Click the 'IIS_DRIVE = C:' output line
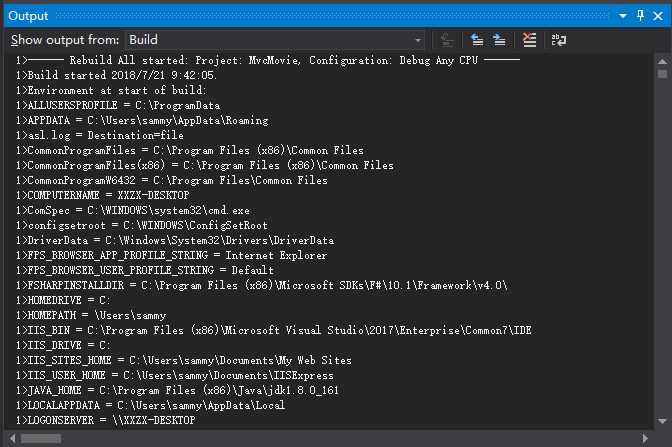The height and width of the screenshot is (447, 672). click(x=63, y=345)
